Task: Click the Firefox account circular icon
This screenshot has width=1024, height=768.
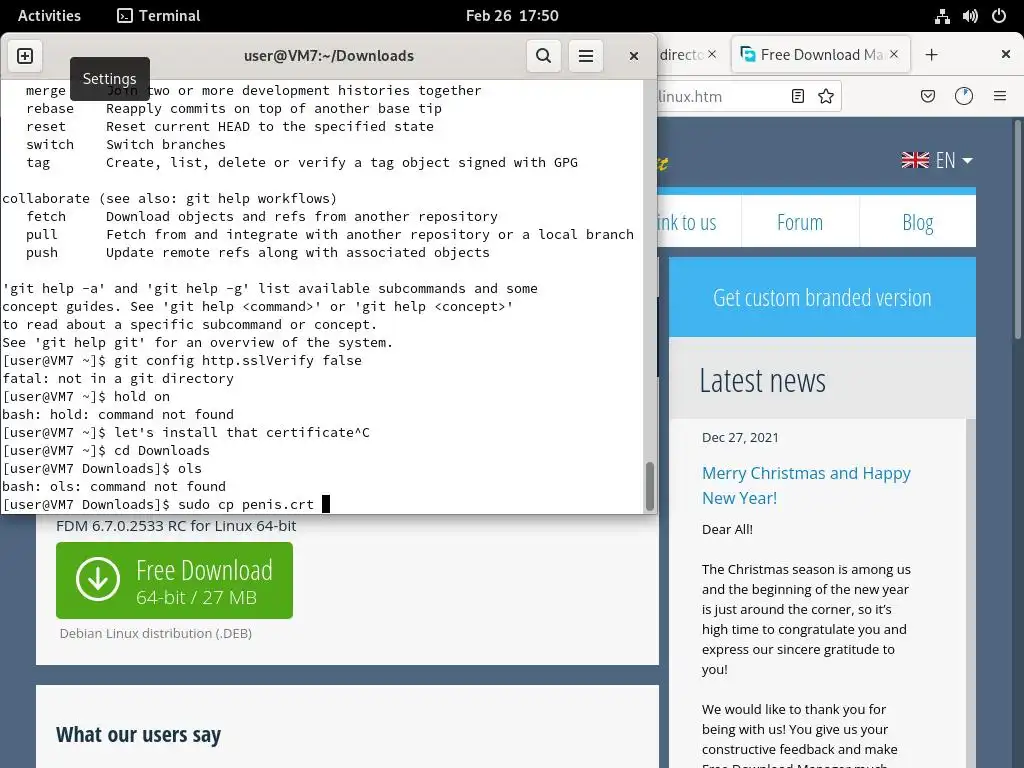Action: 963,97
